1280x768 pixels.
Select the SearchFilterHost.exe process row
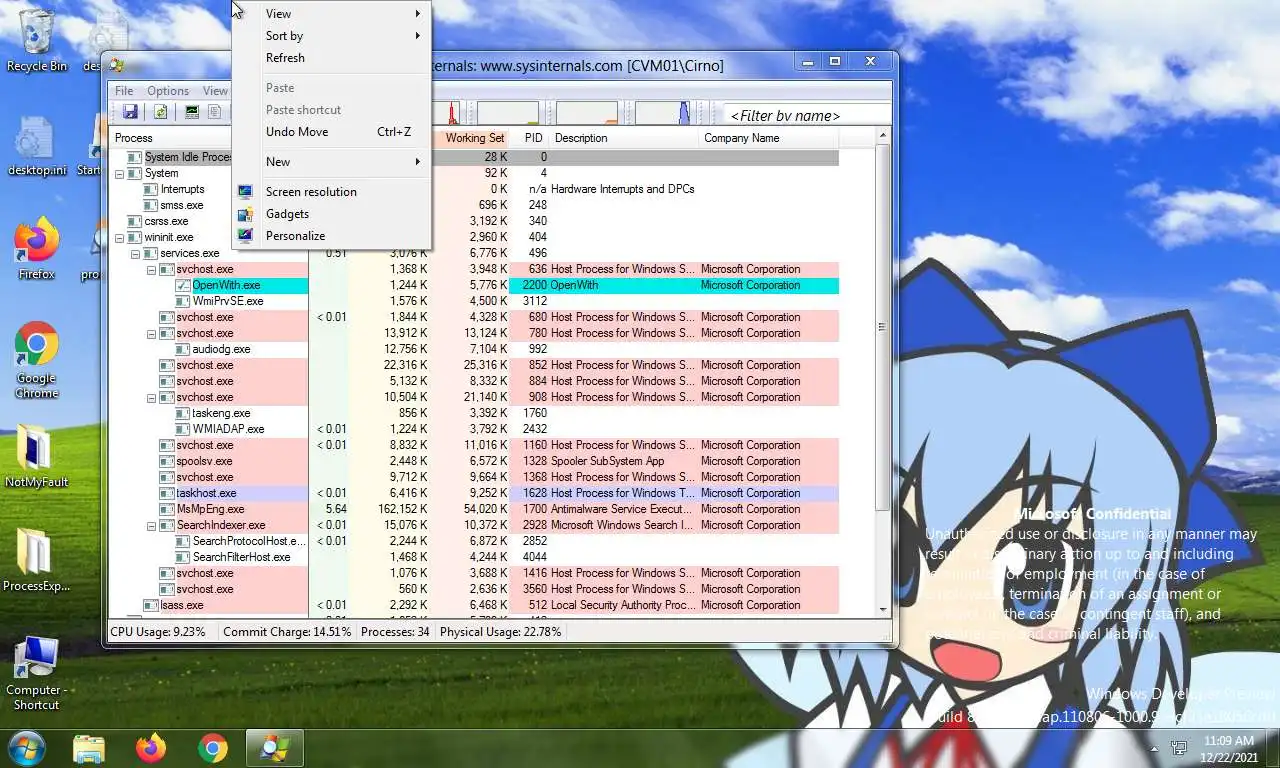[474, 557]
